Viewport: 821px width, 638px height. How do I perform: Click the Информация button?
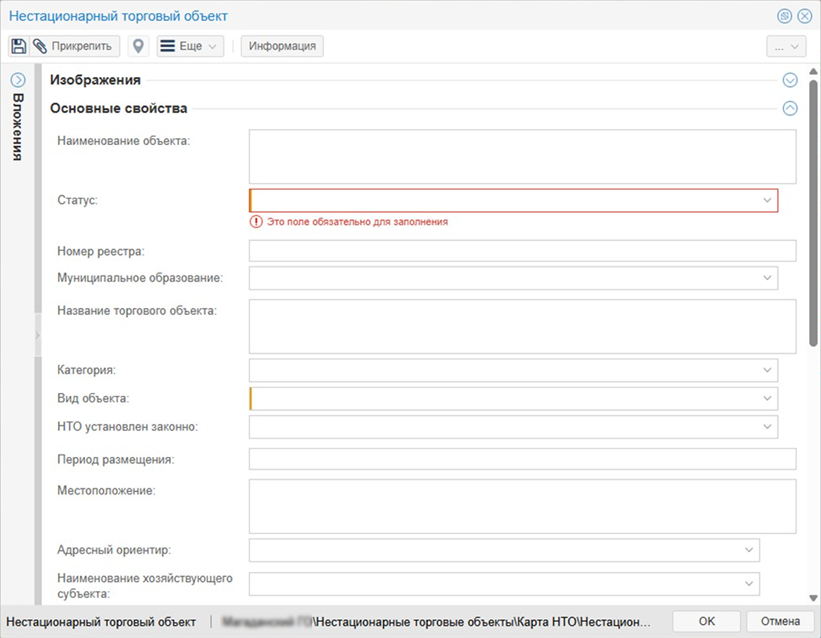pos(282,46)
